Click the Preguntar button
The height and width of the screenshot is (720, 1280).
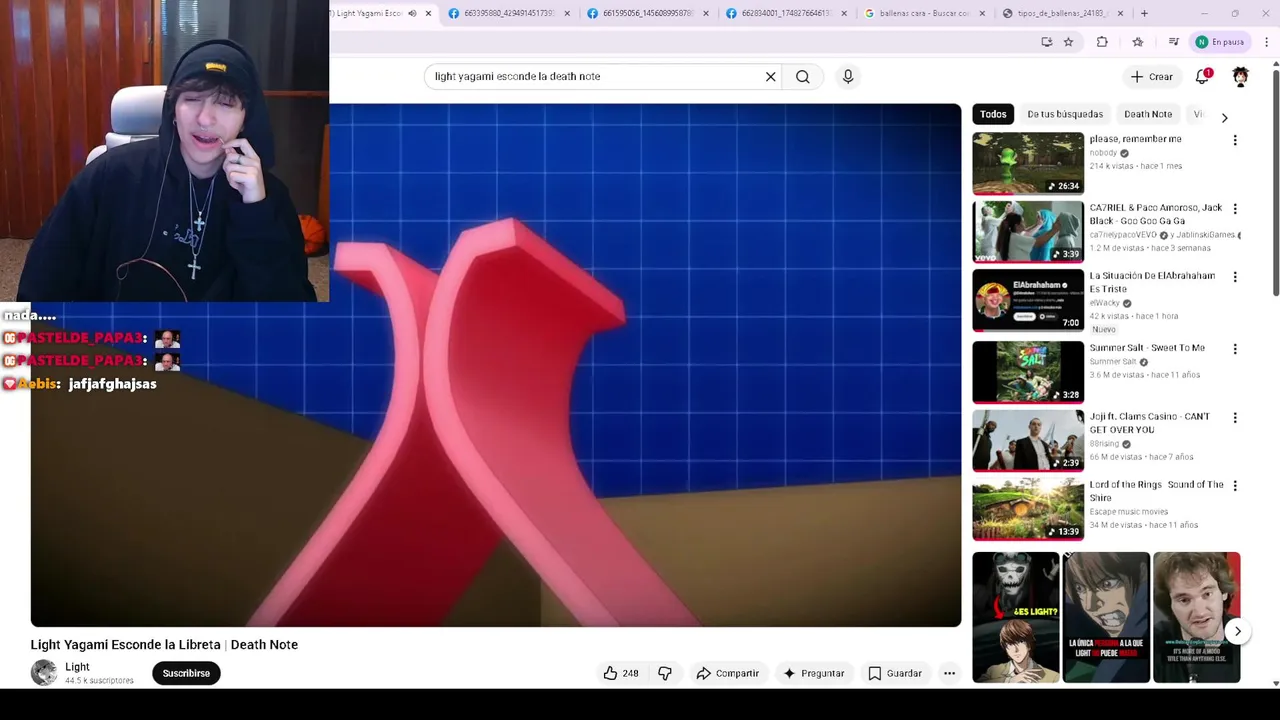[814, 673]
